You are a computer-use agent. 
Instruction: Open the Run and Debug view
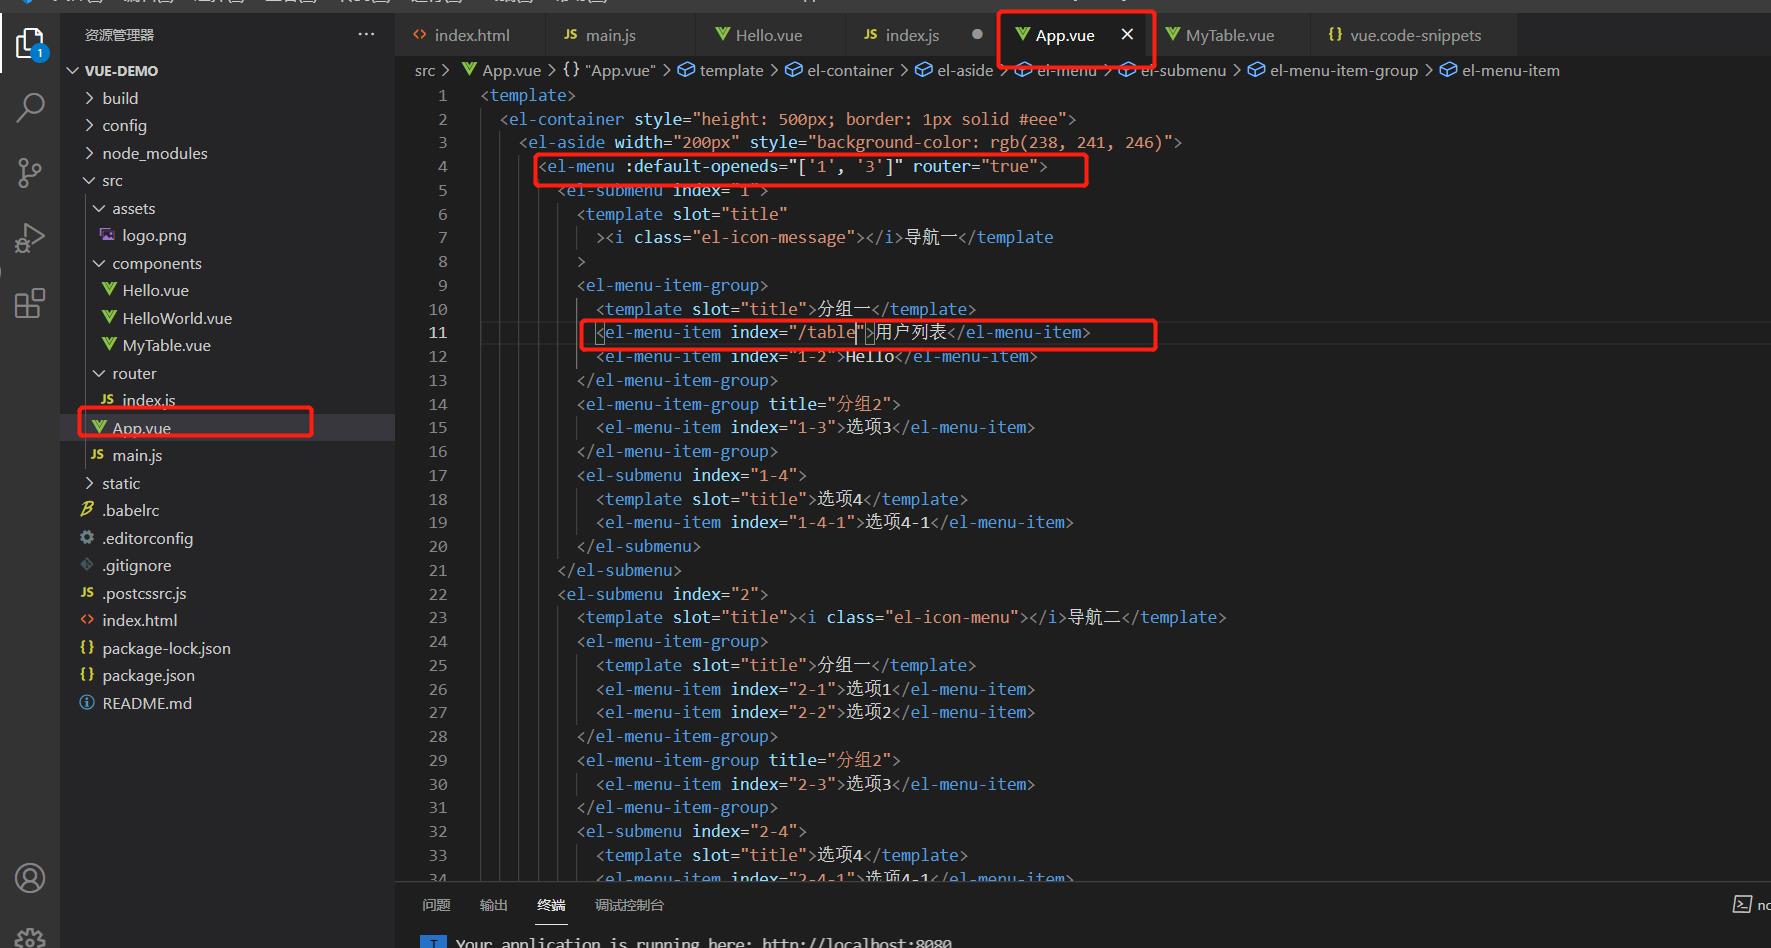pos(30,238)
